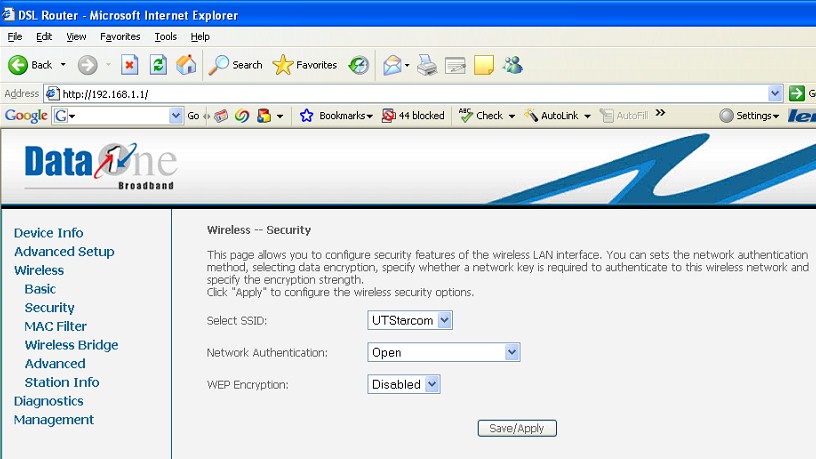This screenshot has width=816, height=459.
Task: Open the History clock icon
Action: 359,65
